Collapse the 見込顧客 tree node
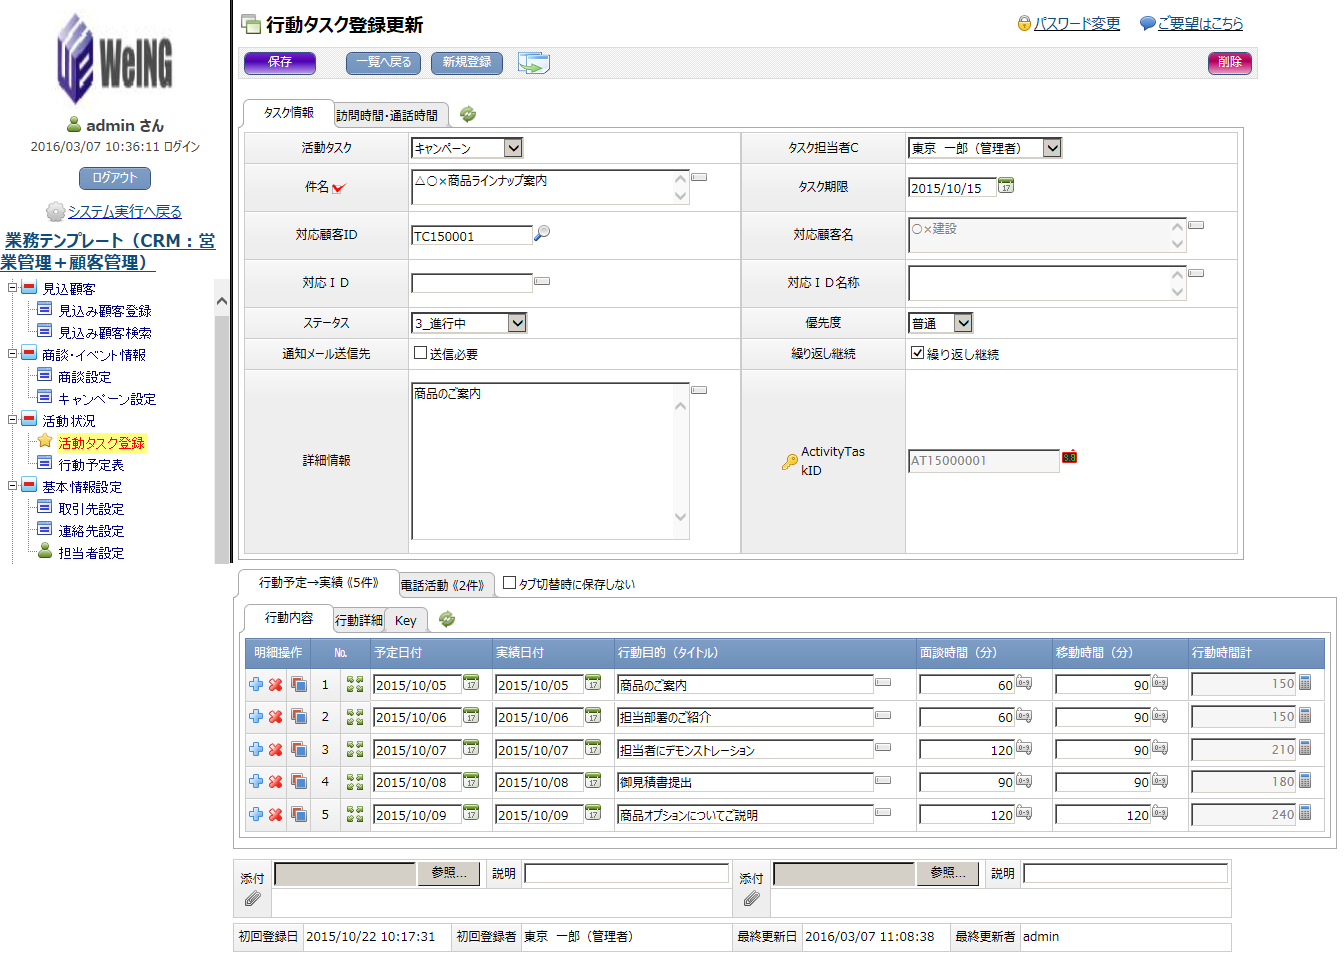Viewport: 1344px width, 965px height. click(13, 288)
